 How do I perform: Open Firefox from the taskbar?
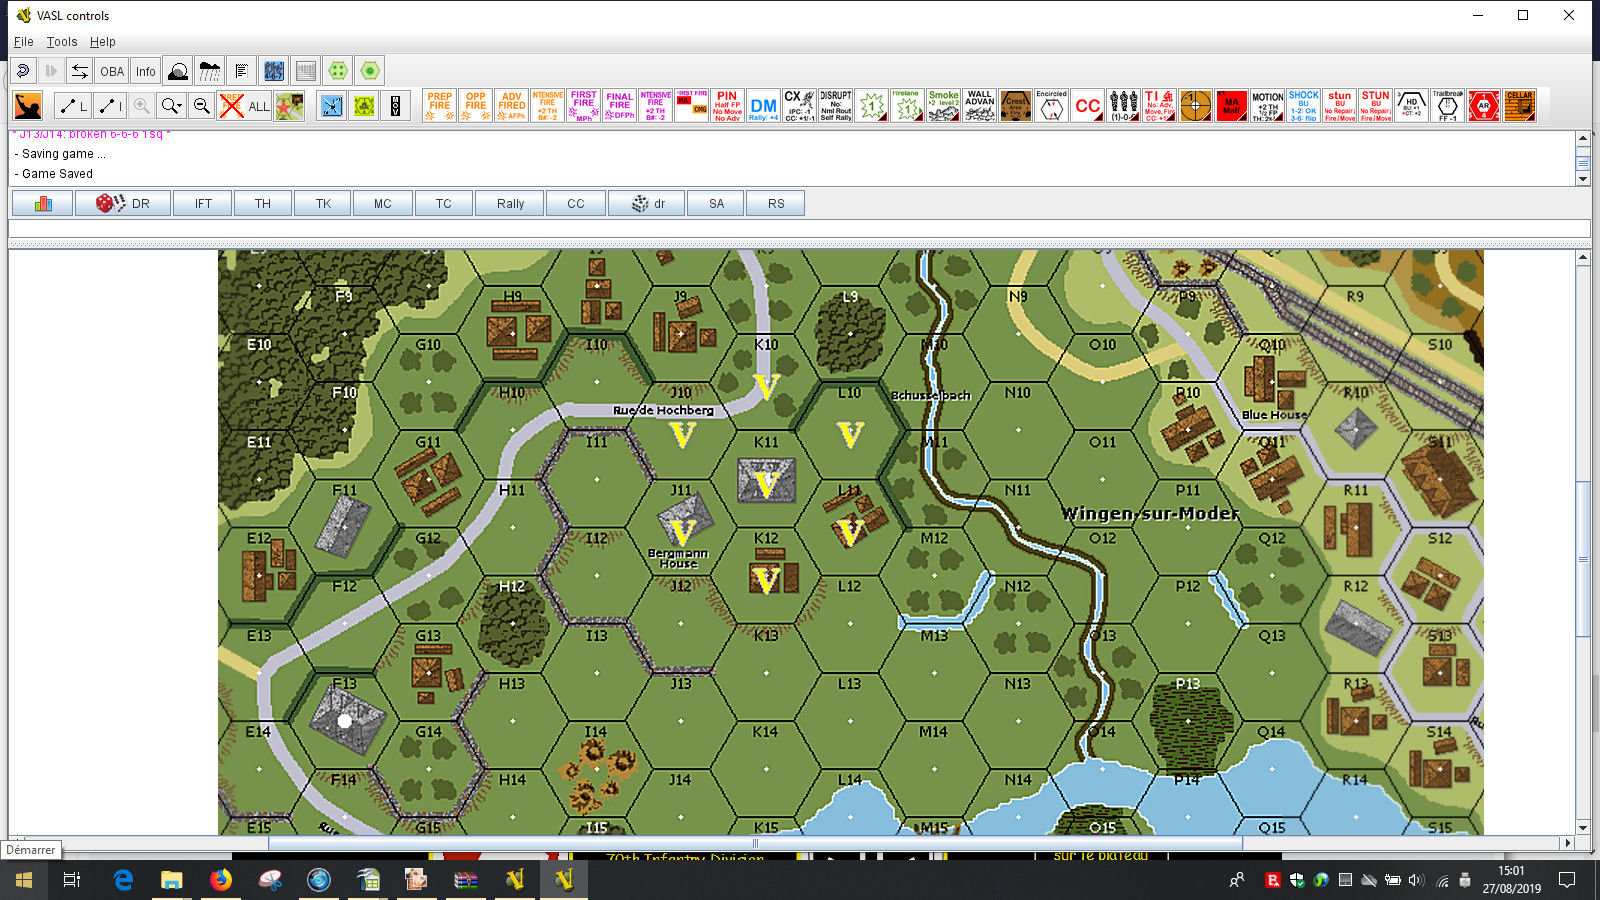[x=220, y=880]
